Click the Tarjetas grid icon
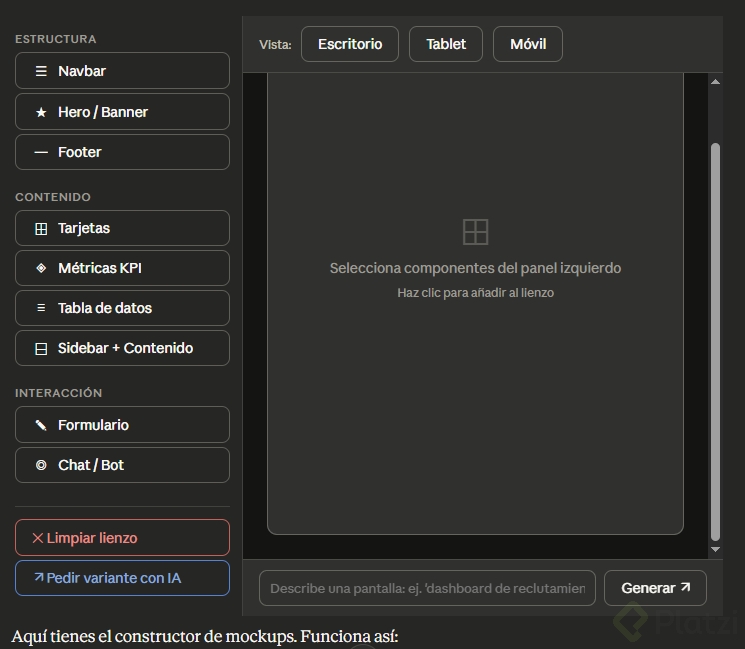The height and width of the screenshot is (649, 745). click(x=41, y=228)
